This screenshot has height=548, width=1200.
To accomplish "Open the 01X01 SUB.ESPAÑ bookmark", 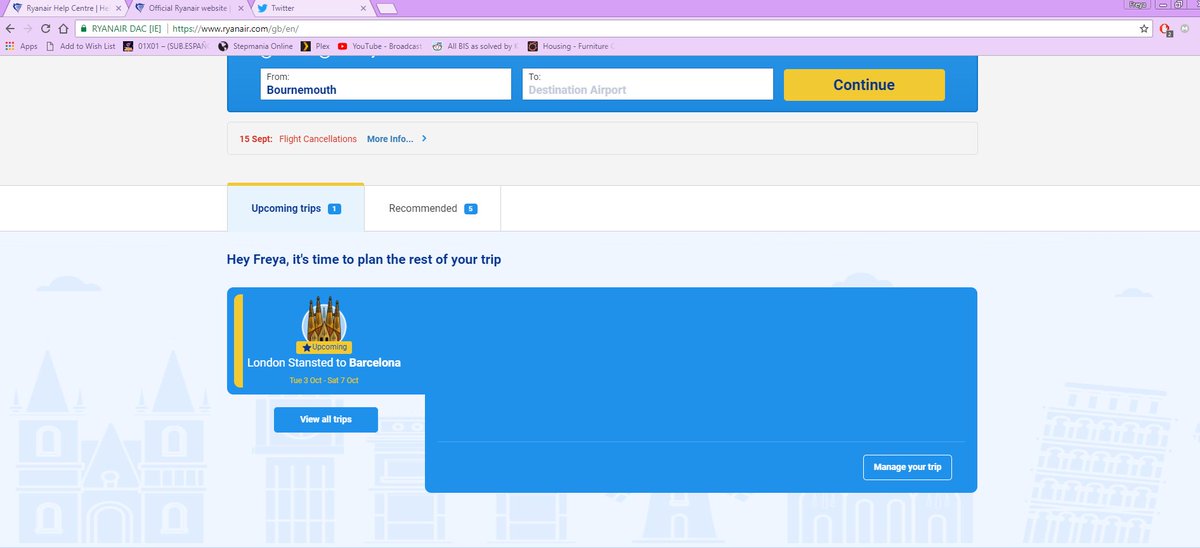I will pyautogui.click(x=167, y=46).
